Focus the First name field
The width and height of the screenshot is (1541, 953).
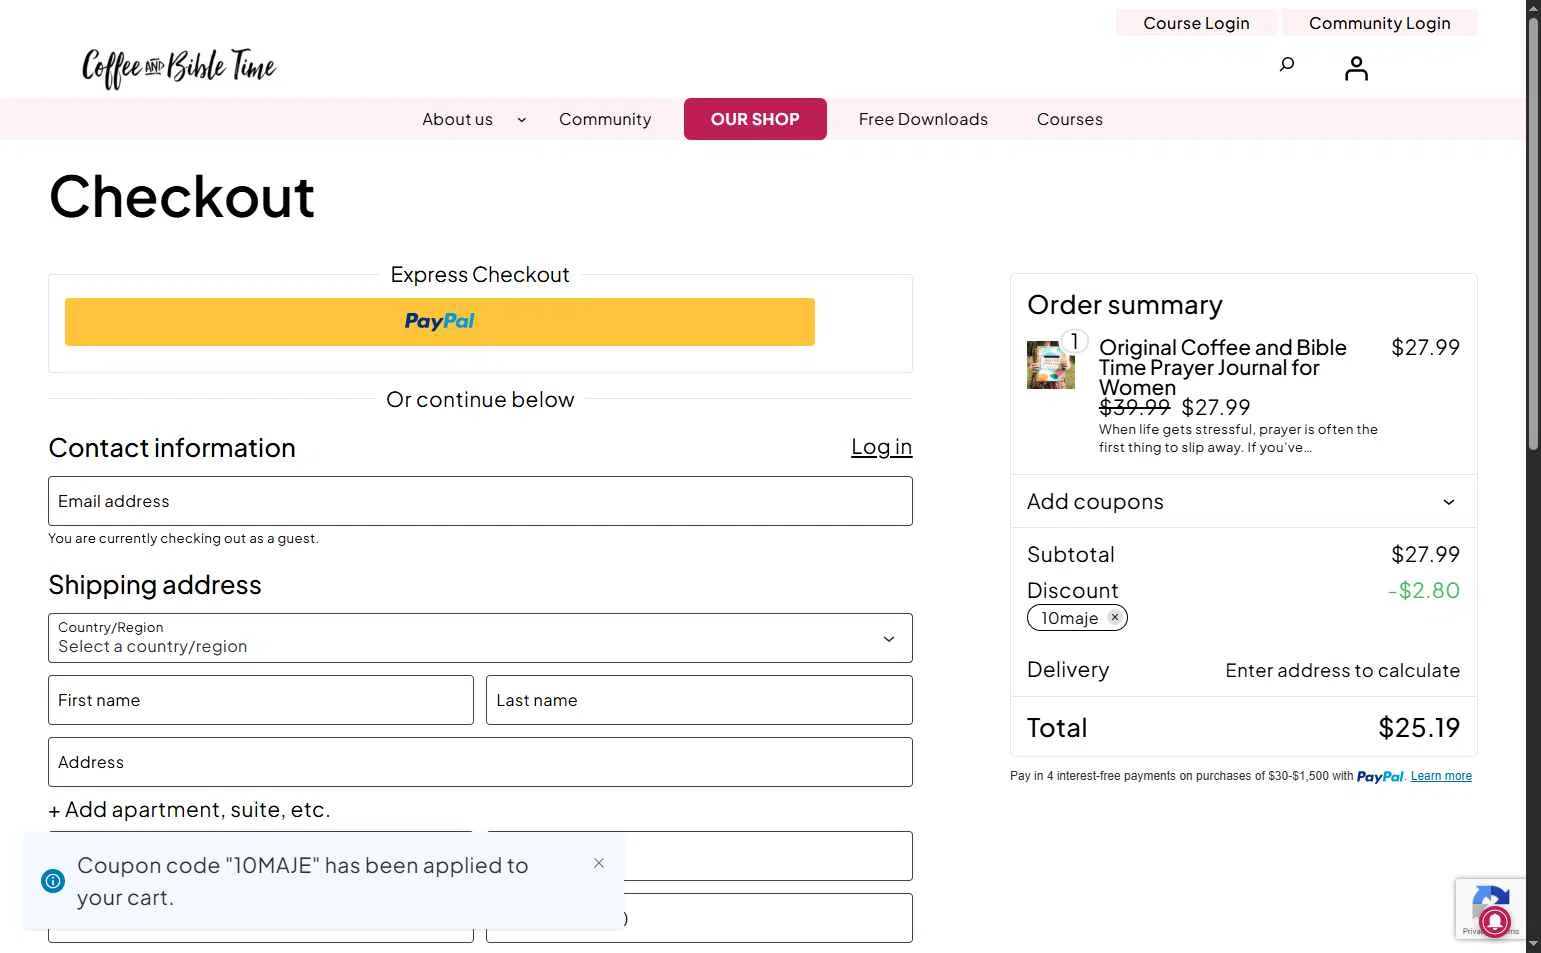[261, 700]
